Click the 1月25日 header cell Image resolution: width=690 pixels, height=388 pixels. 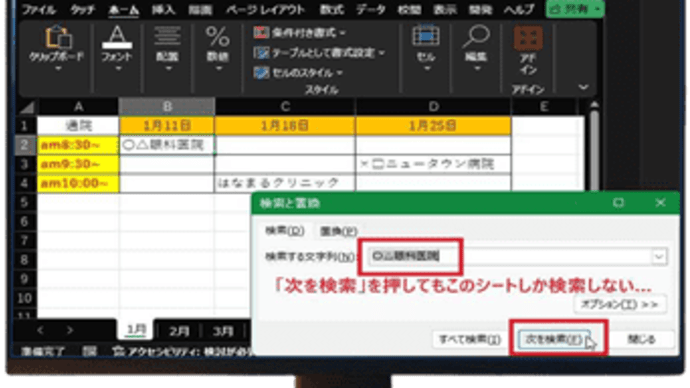click(x=433, y=126)
